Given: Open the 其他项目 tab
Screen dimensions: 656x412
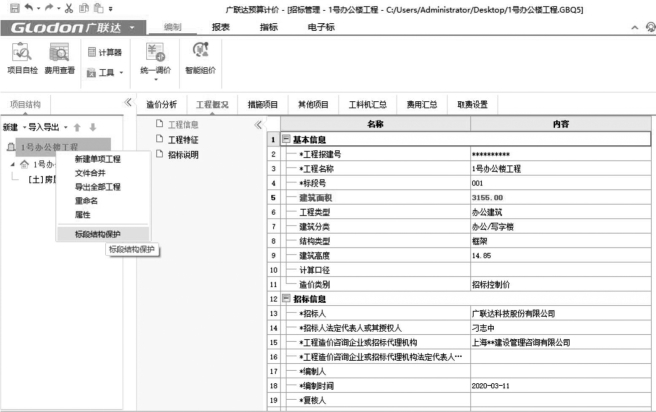Looking at the screenshot, I should click(313, 105).
